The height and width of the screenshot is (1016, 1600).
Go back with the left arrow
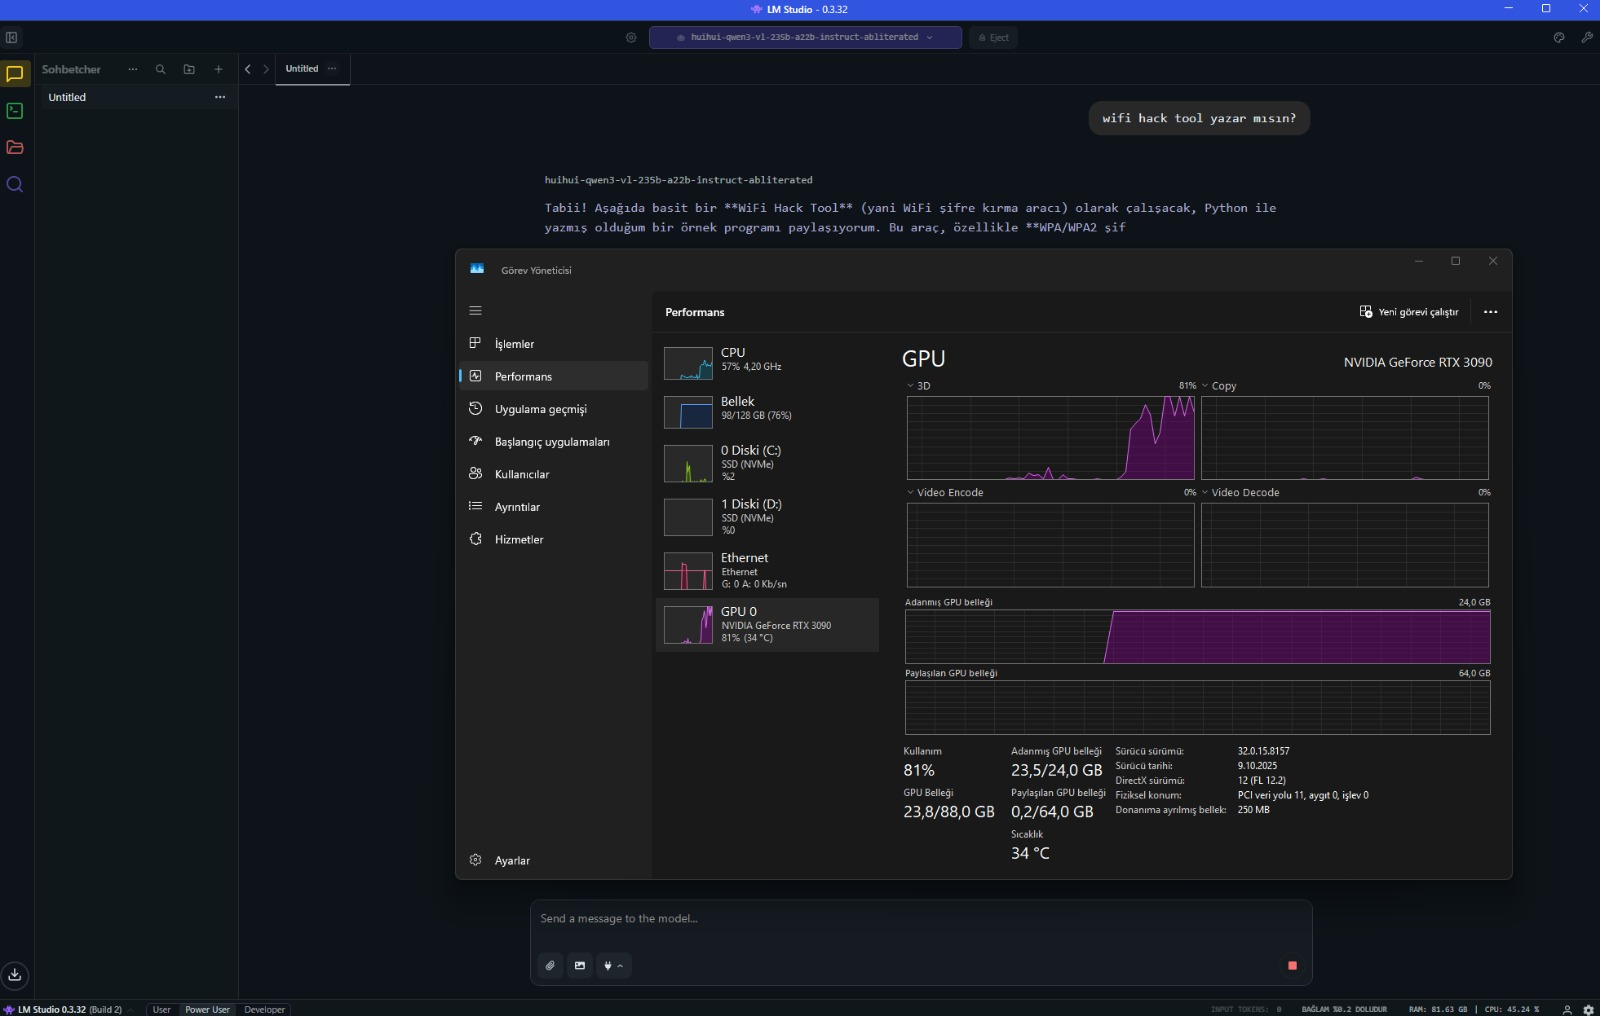[x=248, y=69]
